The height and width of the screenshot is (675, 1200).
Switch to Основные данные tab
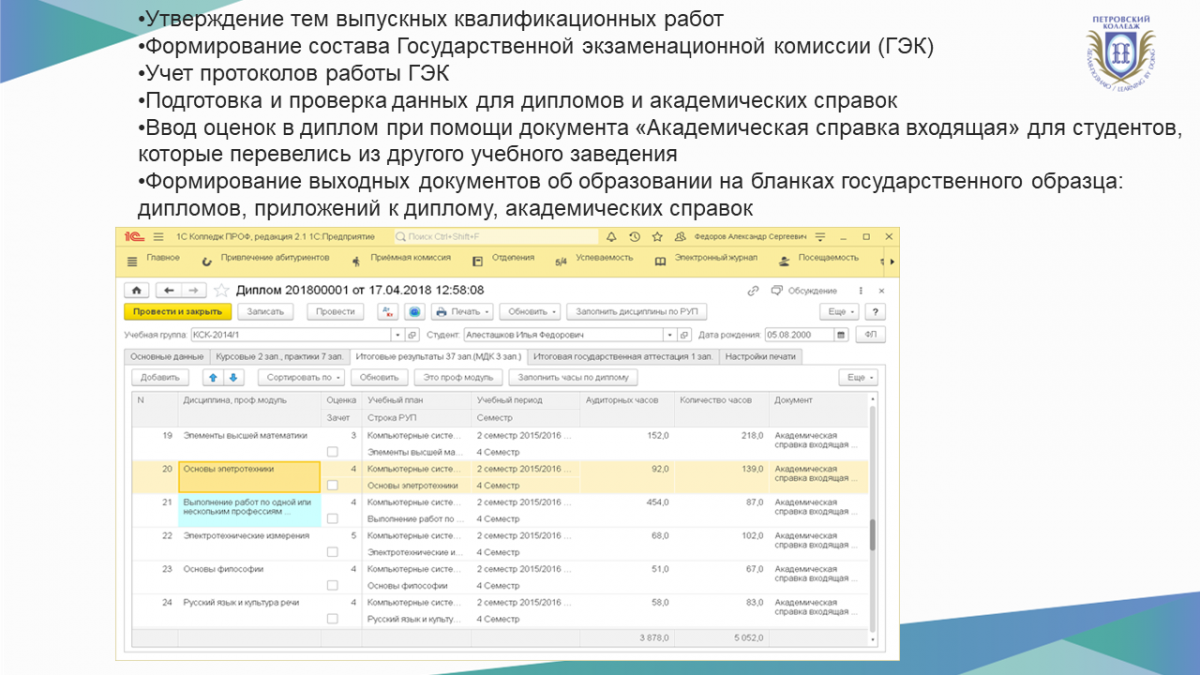[166, 356]
